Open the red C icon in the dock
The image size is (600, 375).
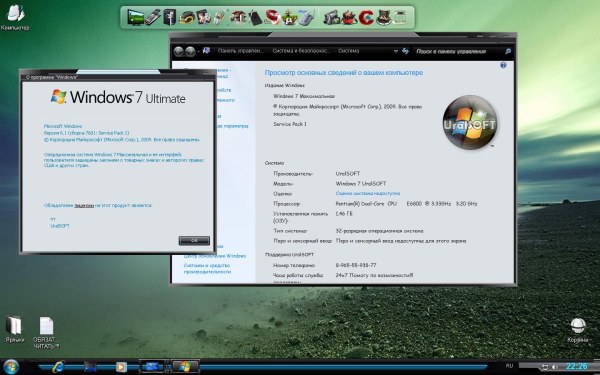coord(366,18)
